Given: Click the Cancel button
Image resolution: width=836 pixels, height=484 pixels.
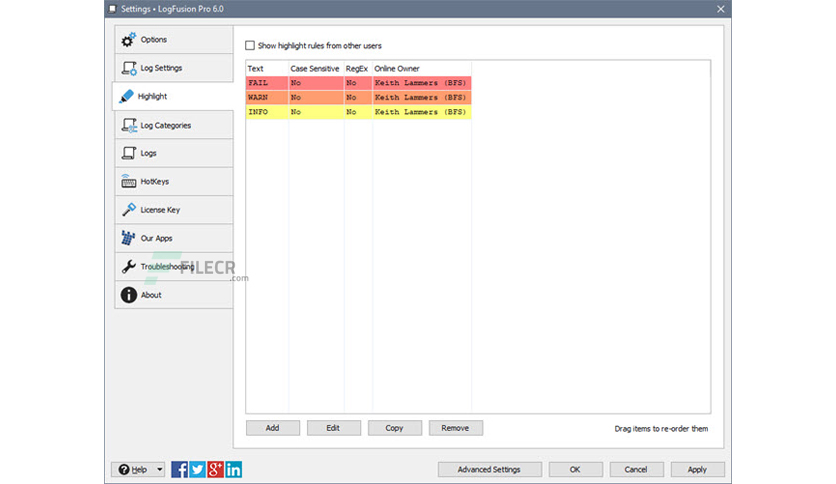Looking at the screenshot, I should [x=636, y=470].
